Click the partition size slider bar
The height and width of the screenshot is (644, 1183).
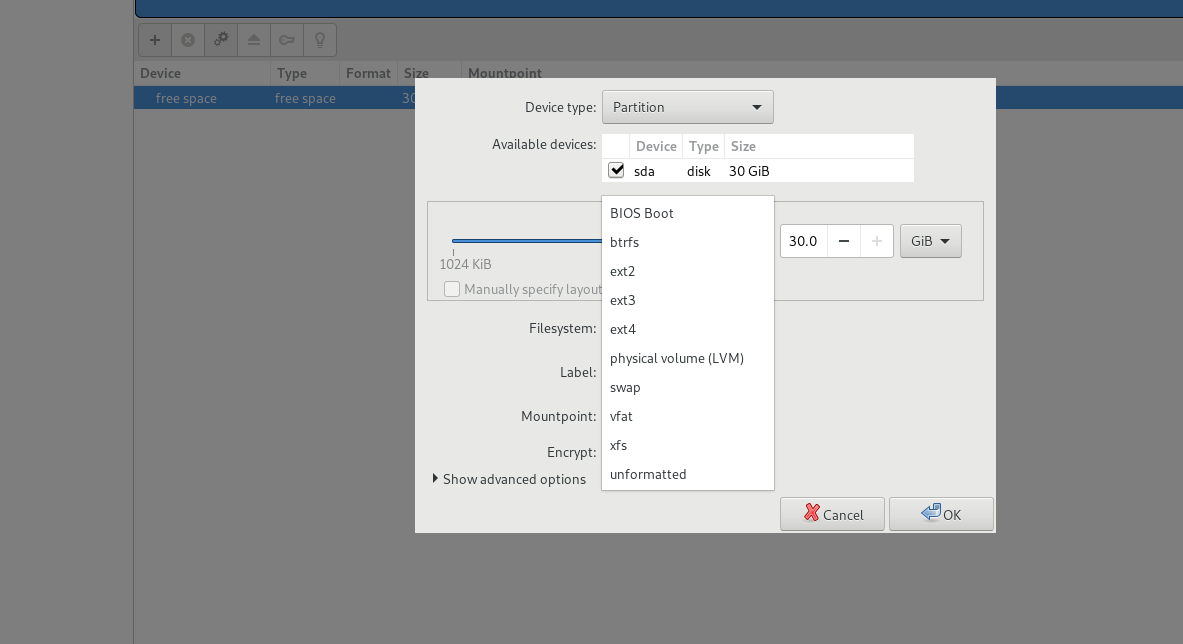coord(527,241)
